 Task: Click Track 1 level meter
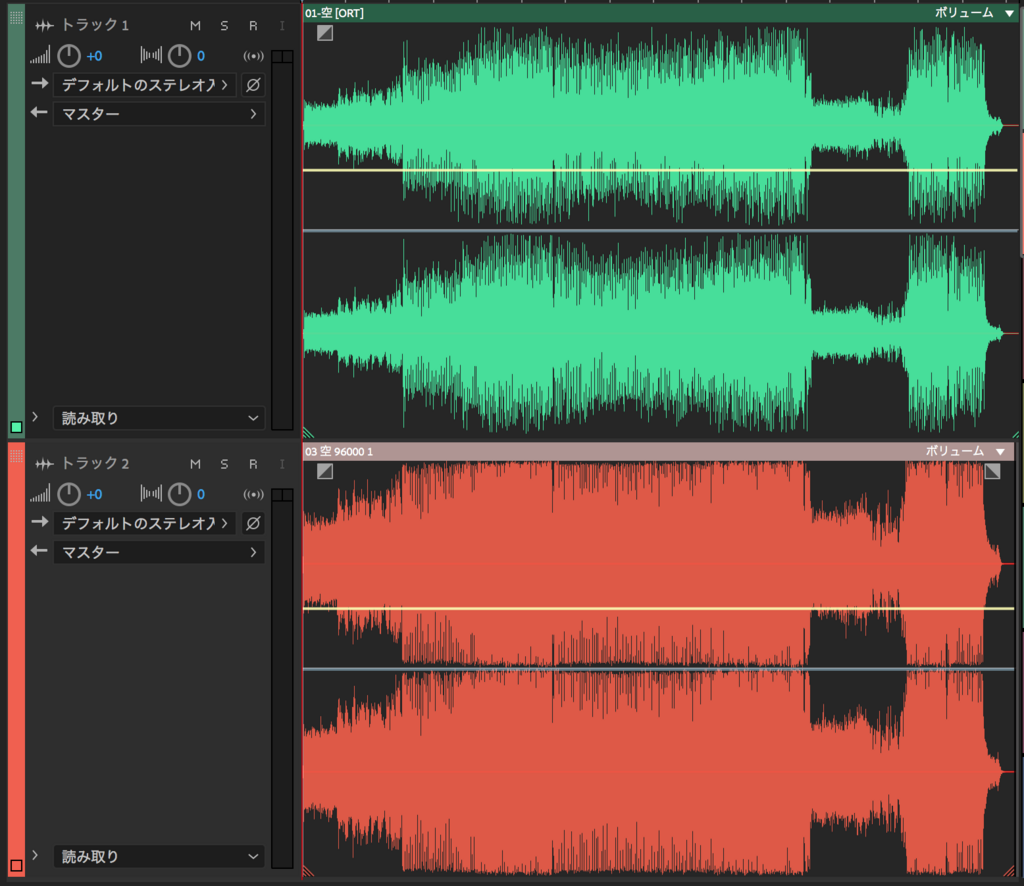pyautogui.click(x=282, y=240)
